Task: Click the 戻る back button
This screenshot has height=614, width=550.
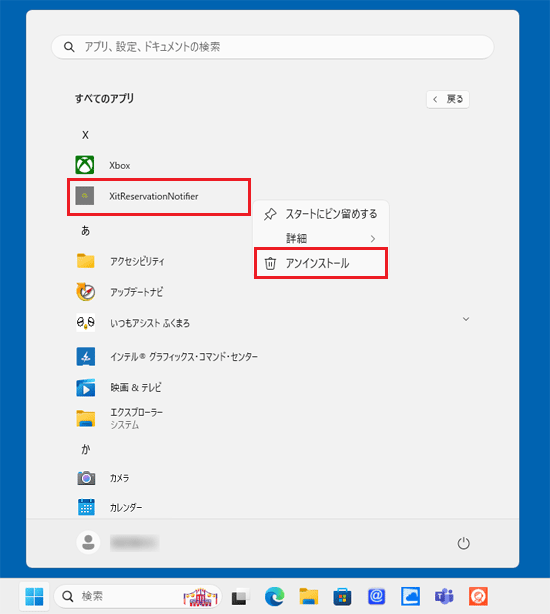Action: pos(448,99)
